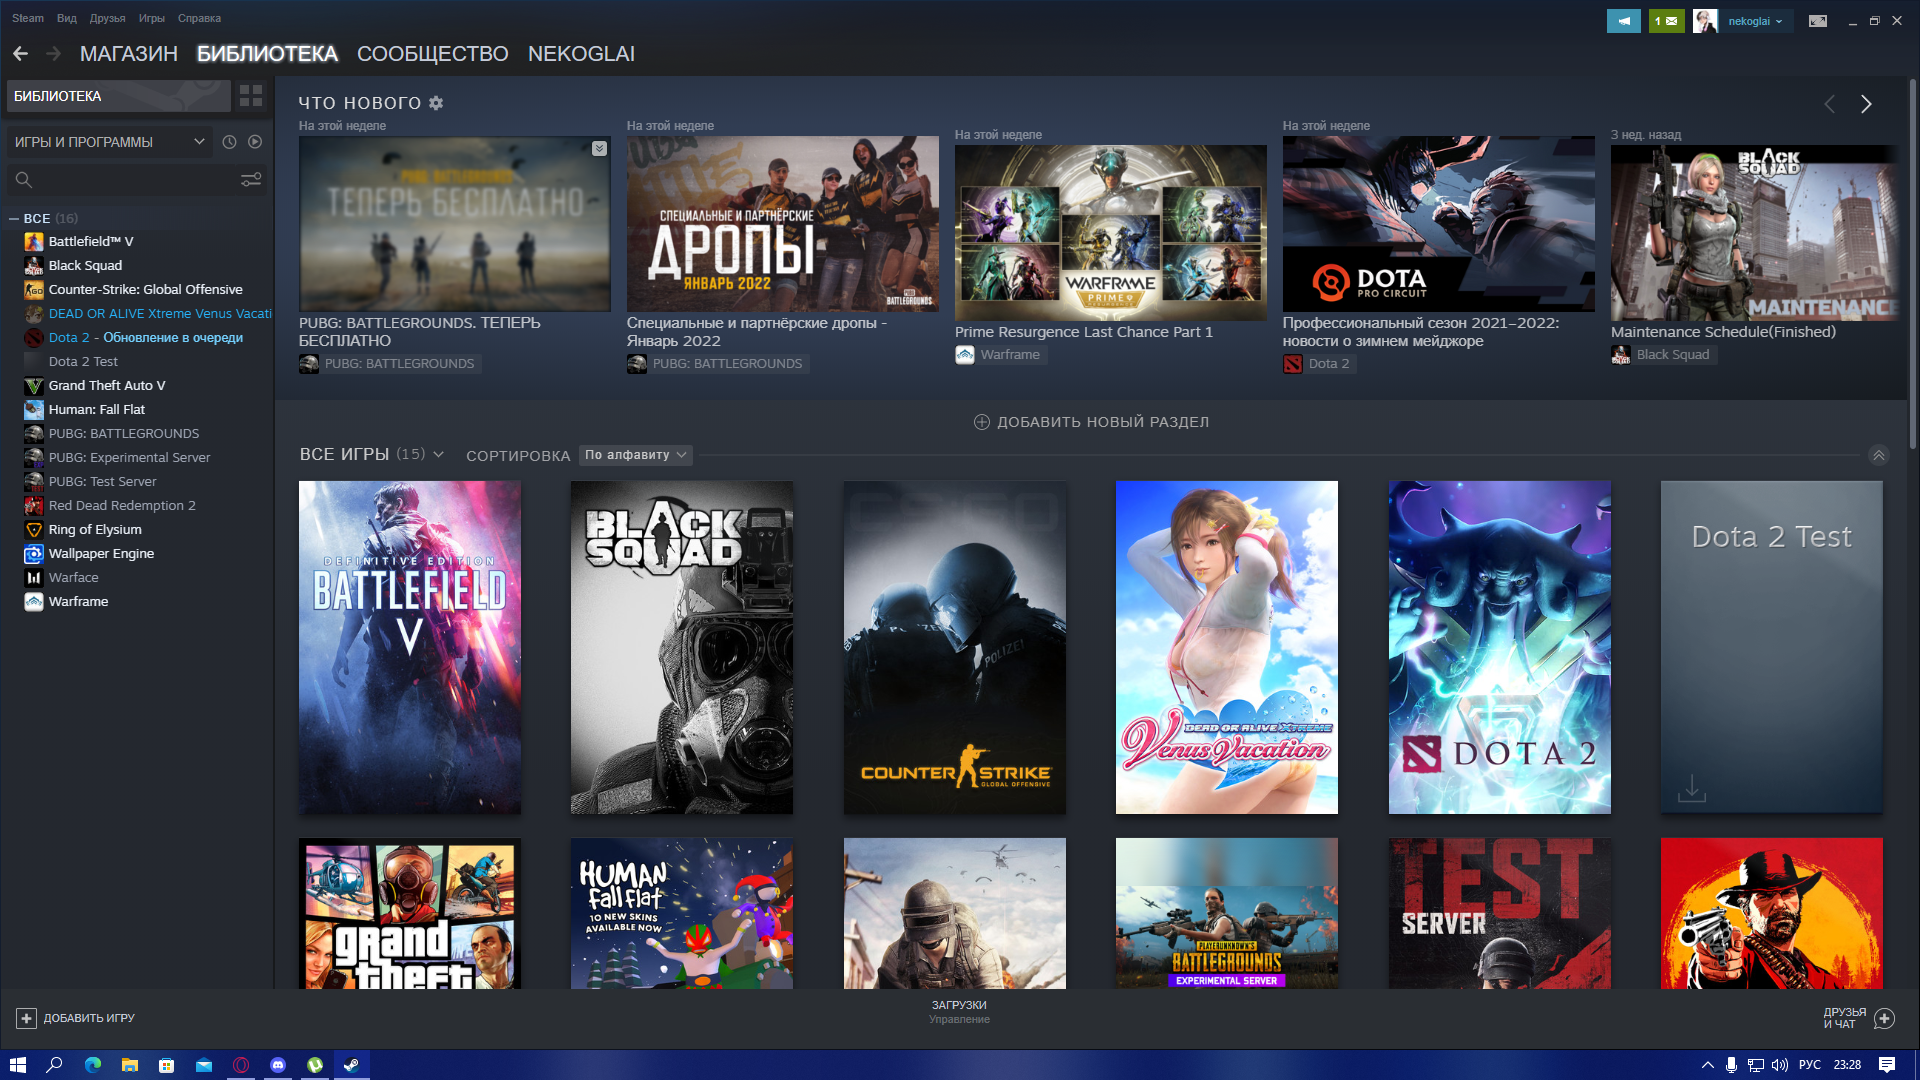
Task: Open the NEKOGLAI profile tab
Action: tap(581, 54)
